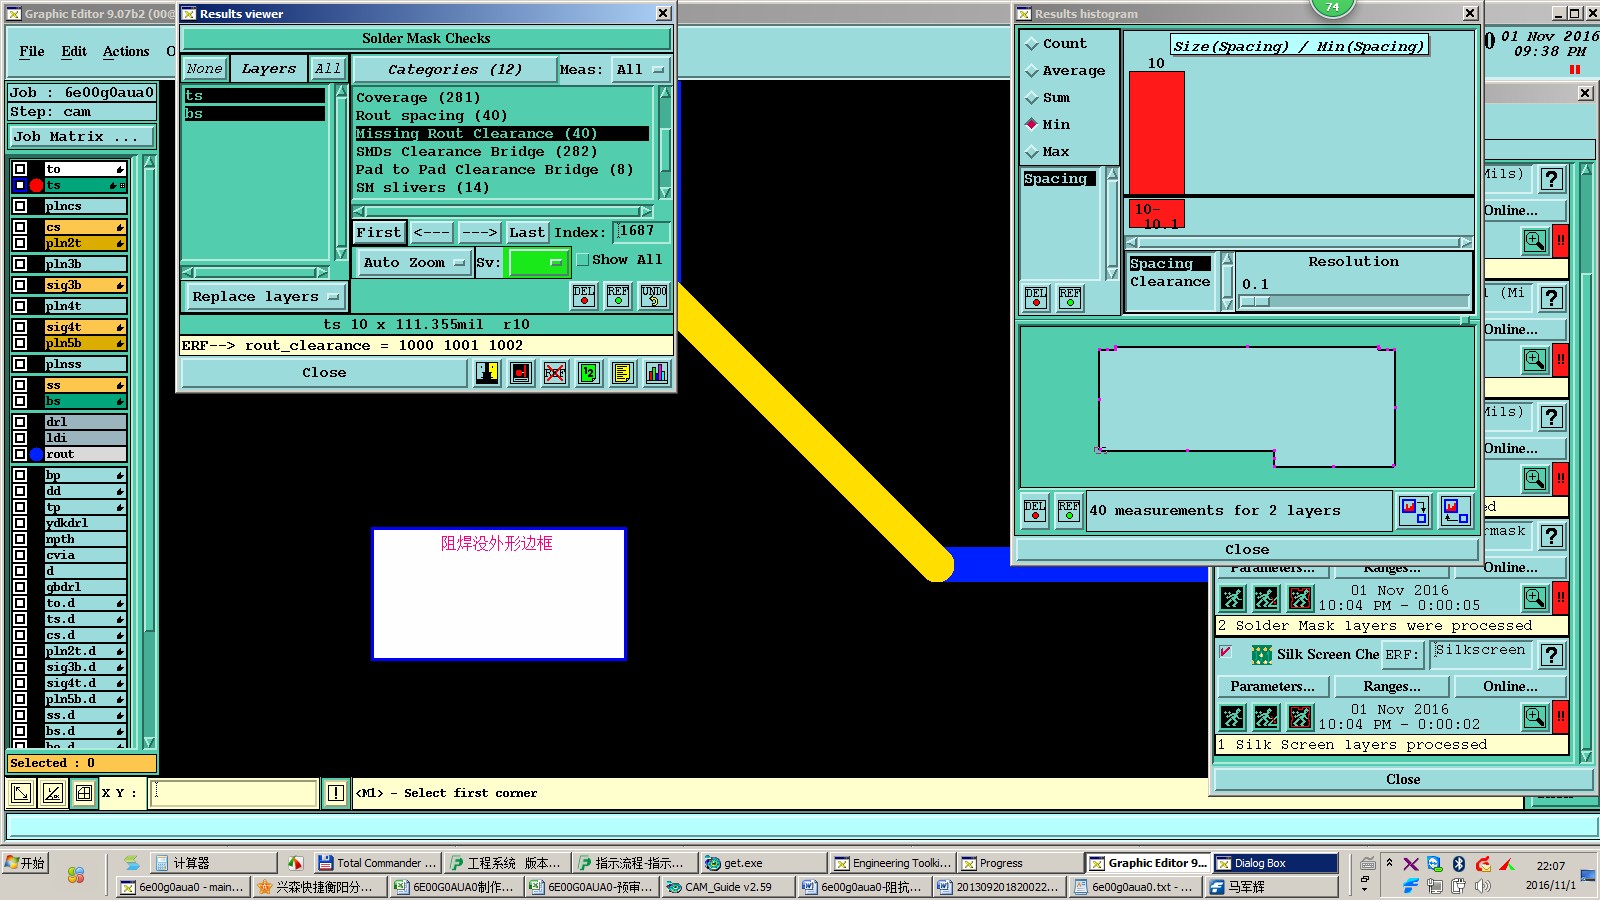Click the REF icon in Results viewer
This screenshot has width=1600, height=900.
(618, 296)
